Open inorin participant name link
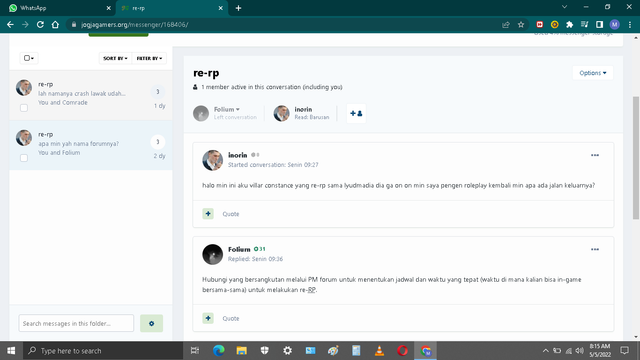Screen dimensions: 640x360 303,109
